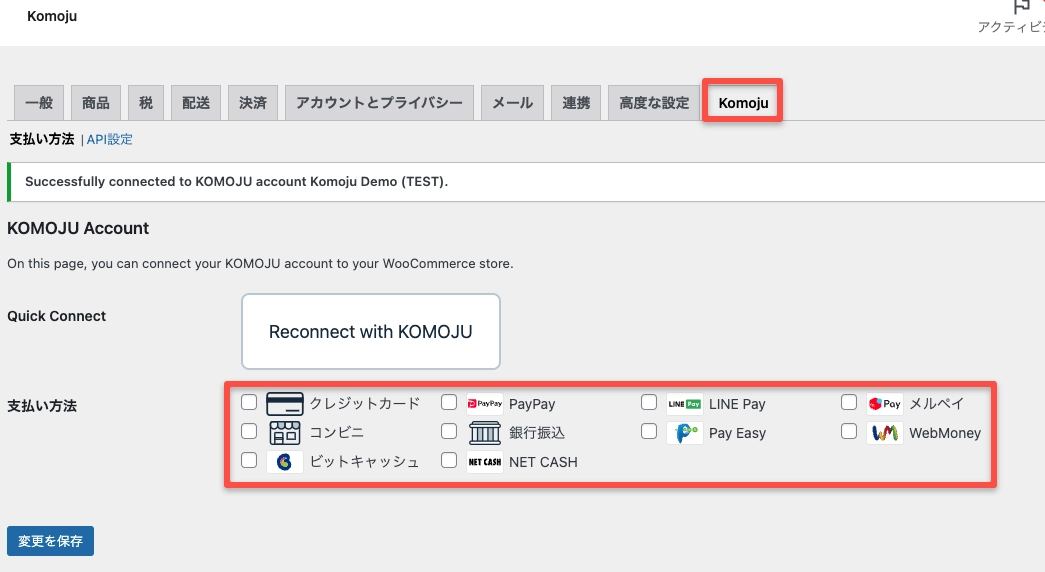1045x572 pixels.
Task: Click the Successfully connected notice message
Action: point(237,181)
